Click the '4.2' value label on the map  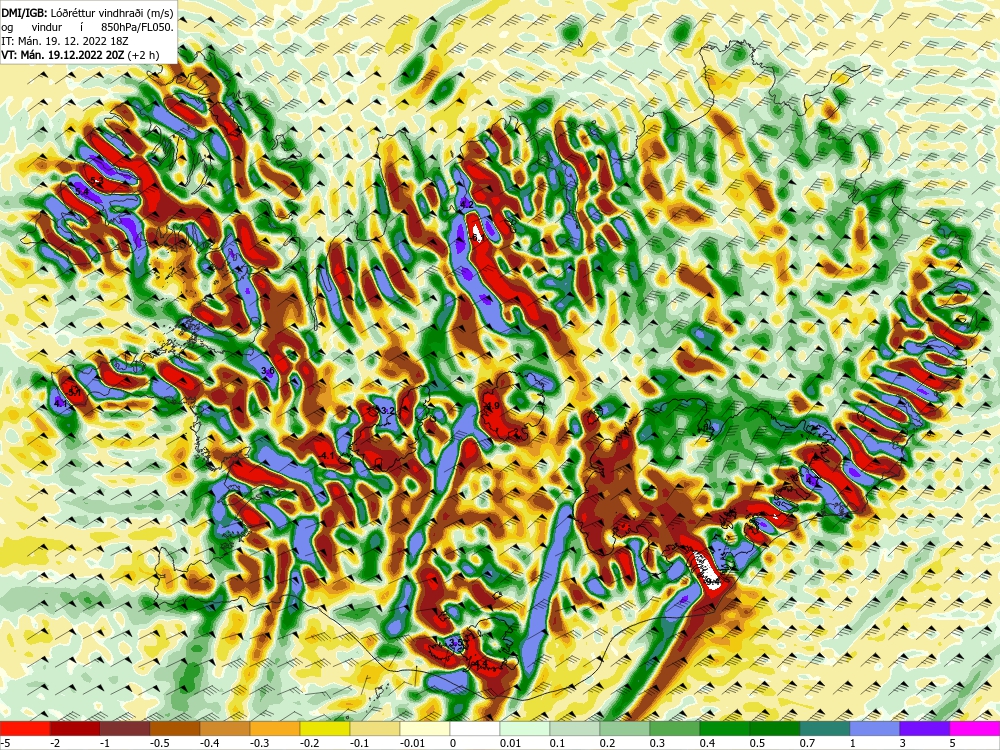click(467, 205)
